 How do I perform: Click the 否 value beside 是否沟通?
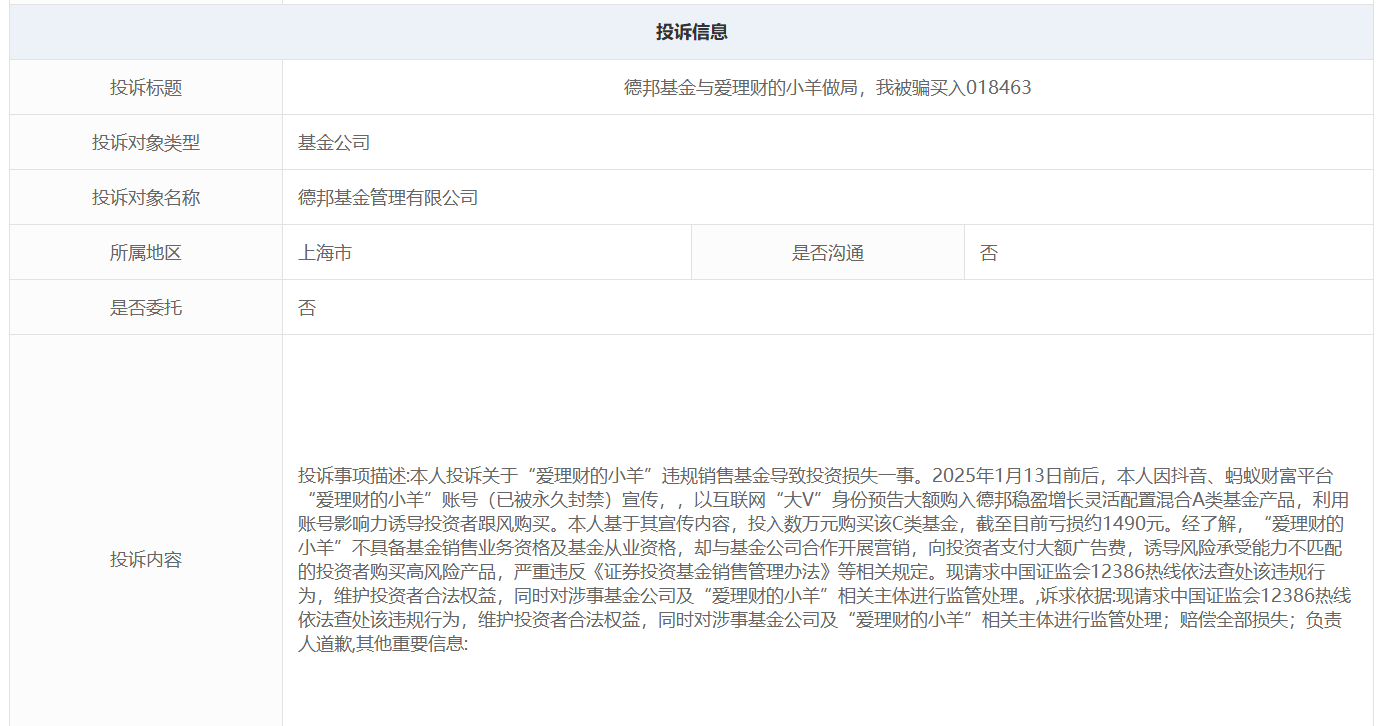989,253
